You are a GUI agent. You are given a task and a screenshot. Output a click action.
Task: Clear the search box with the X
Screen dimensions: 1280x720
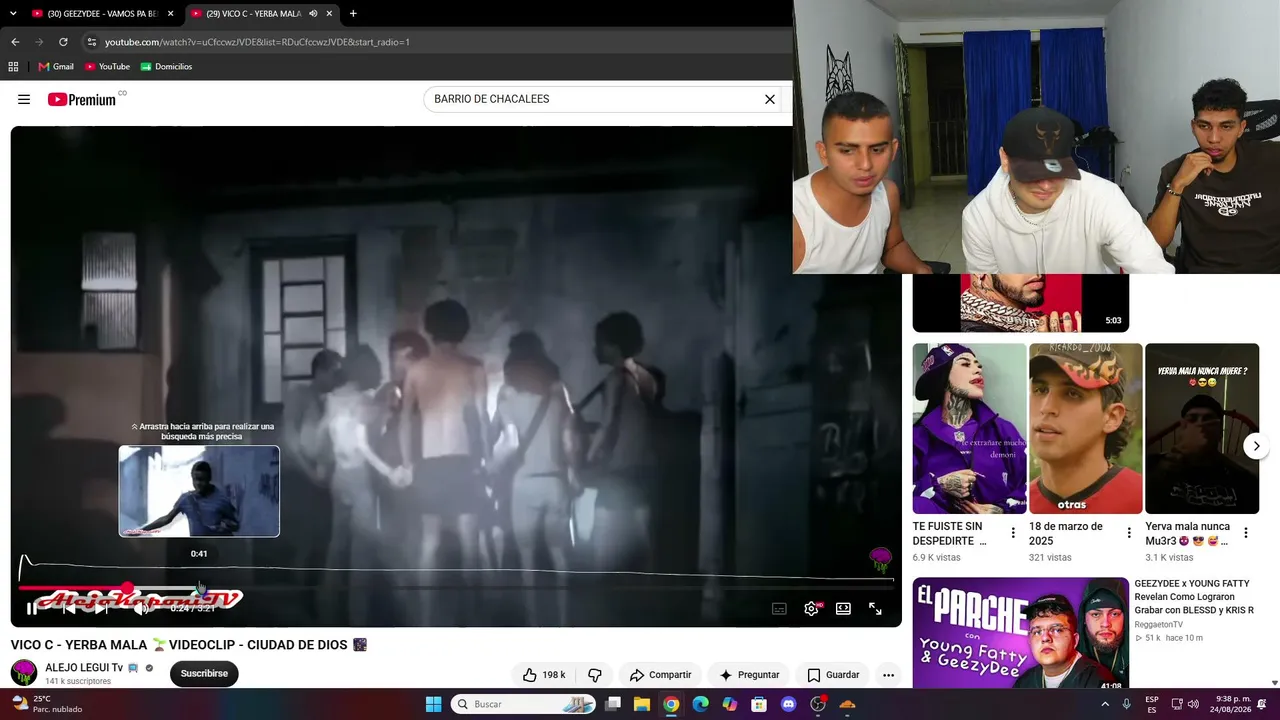pyautogui.click(x=770, y=99)
